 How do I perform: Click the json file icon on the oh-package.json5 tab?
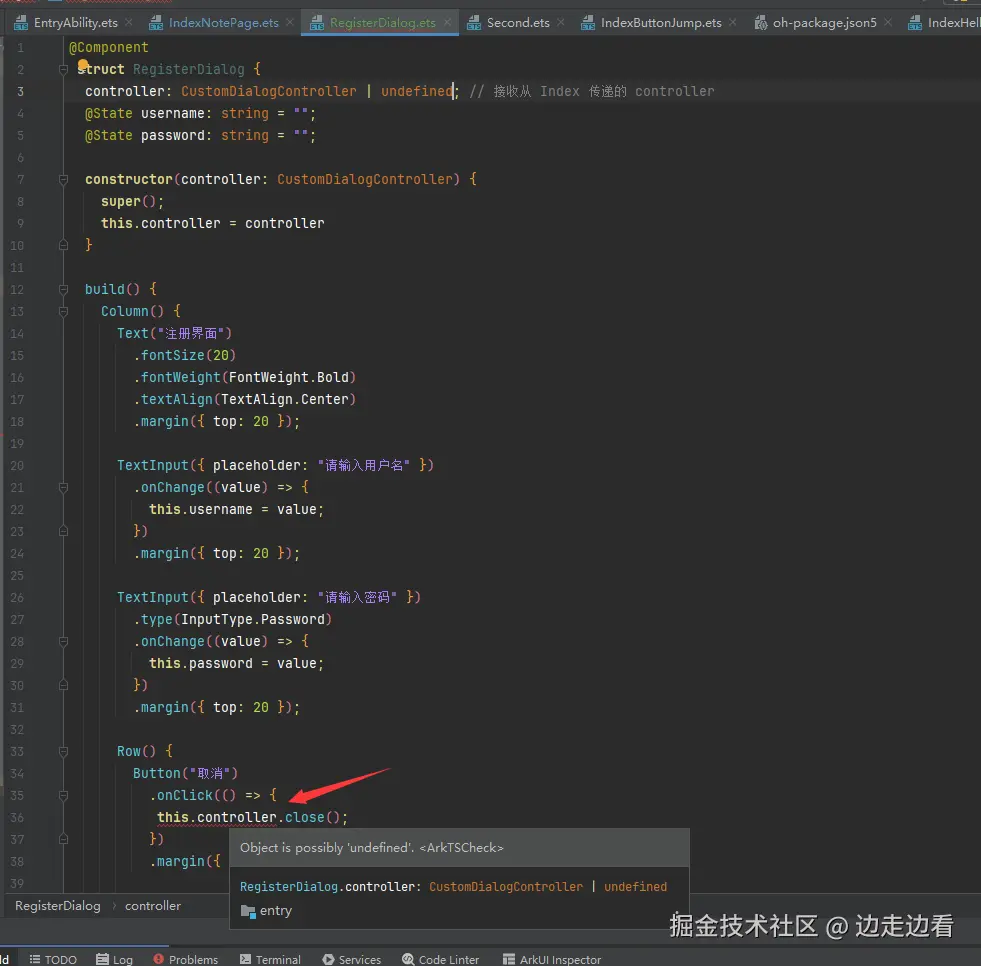(x=761, y=24)
